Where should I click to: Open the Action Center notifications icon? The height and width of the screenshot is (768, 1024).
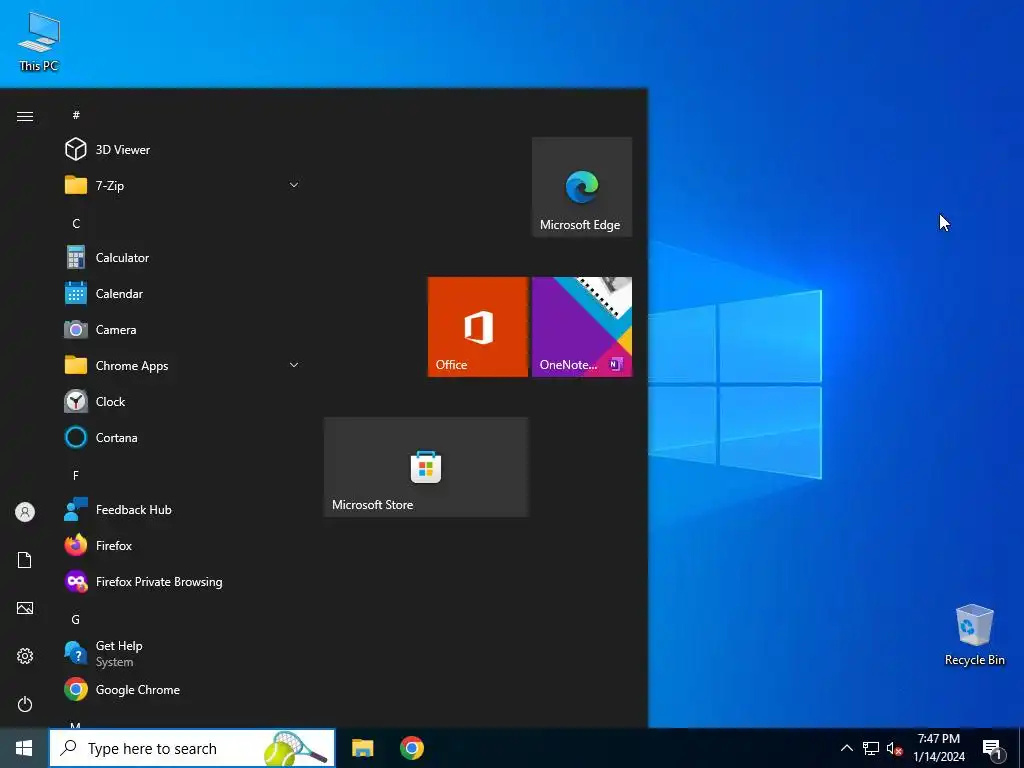[x=993, y=749]
